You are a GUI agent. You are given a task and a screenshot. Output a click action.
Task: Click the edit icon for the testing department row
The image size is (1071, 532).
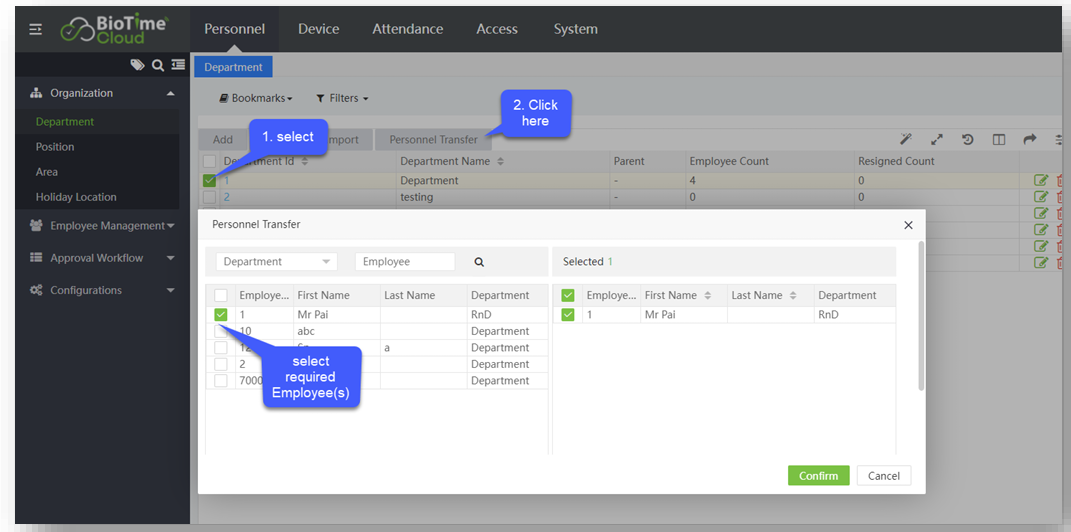pyautogui.click(x=1041, y=197)
